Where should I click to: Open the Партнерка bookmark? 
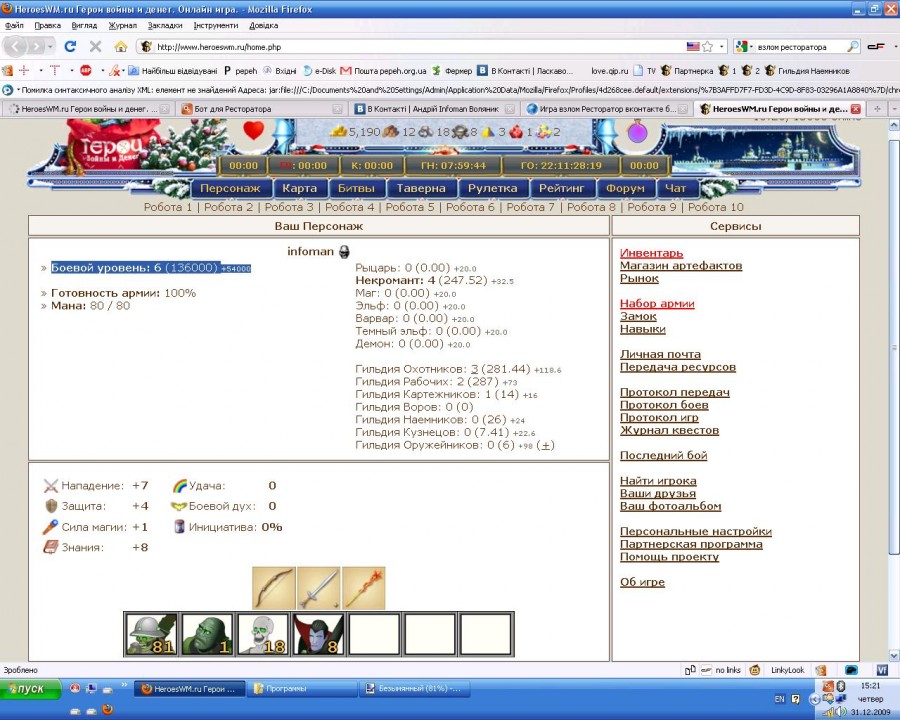(x=687, y=71)
